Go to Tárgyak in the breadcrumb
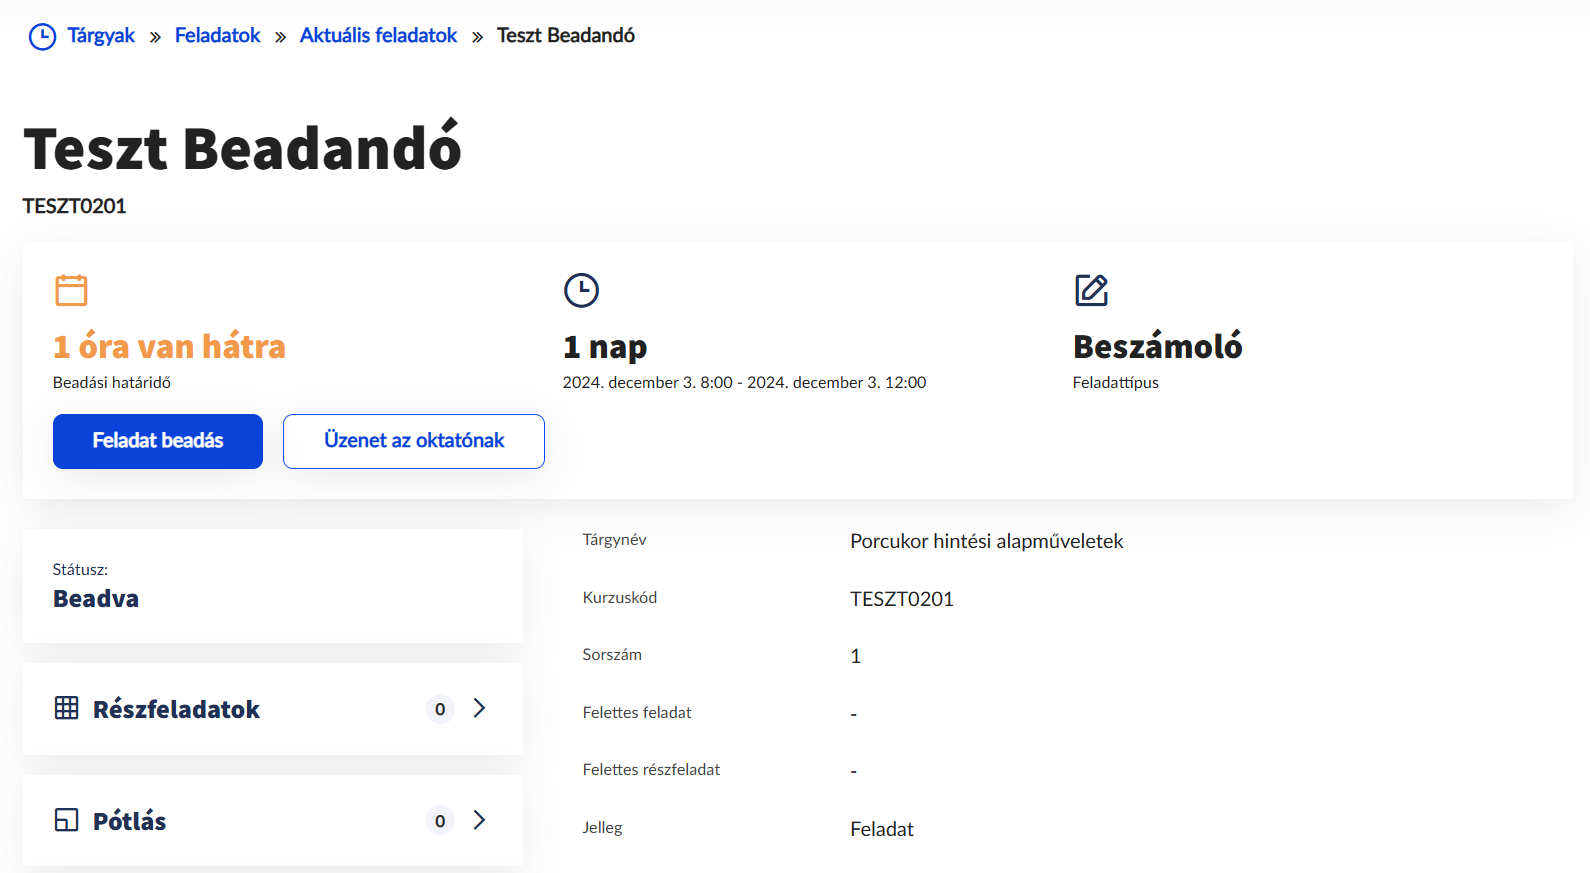Screen dimensions: 1590x873 click(x=101, y=36)
